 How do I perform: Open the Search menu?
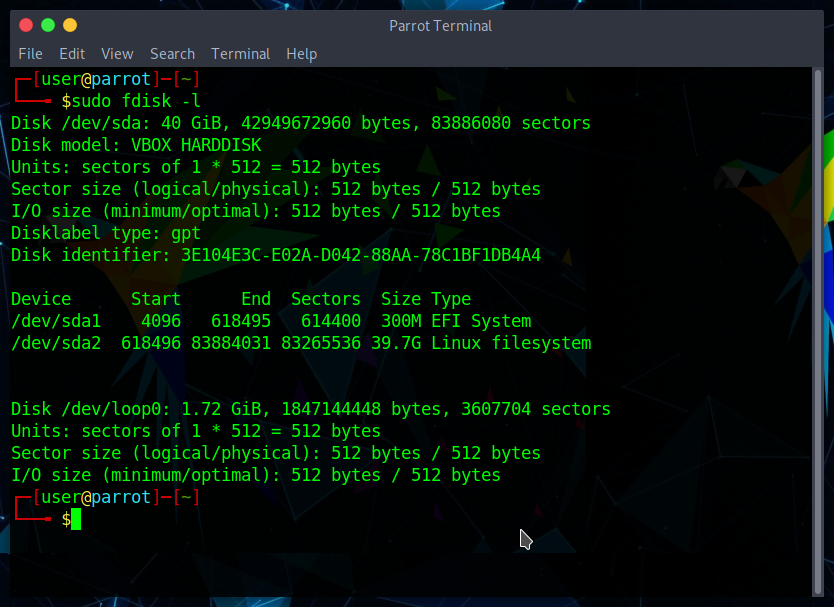(172, 54)
